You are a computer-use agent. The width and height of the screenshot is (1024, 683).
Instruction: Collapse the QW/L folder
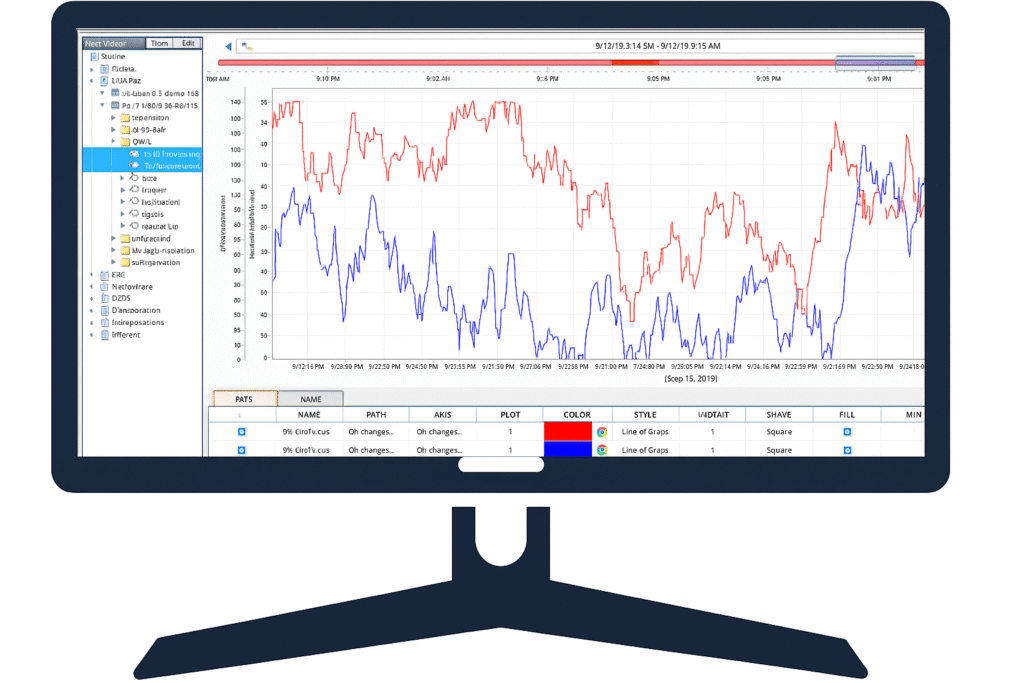113,141
